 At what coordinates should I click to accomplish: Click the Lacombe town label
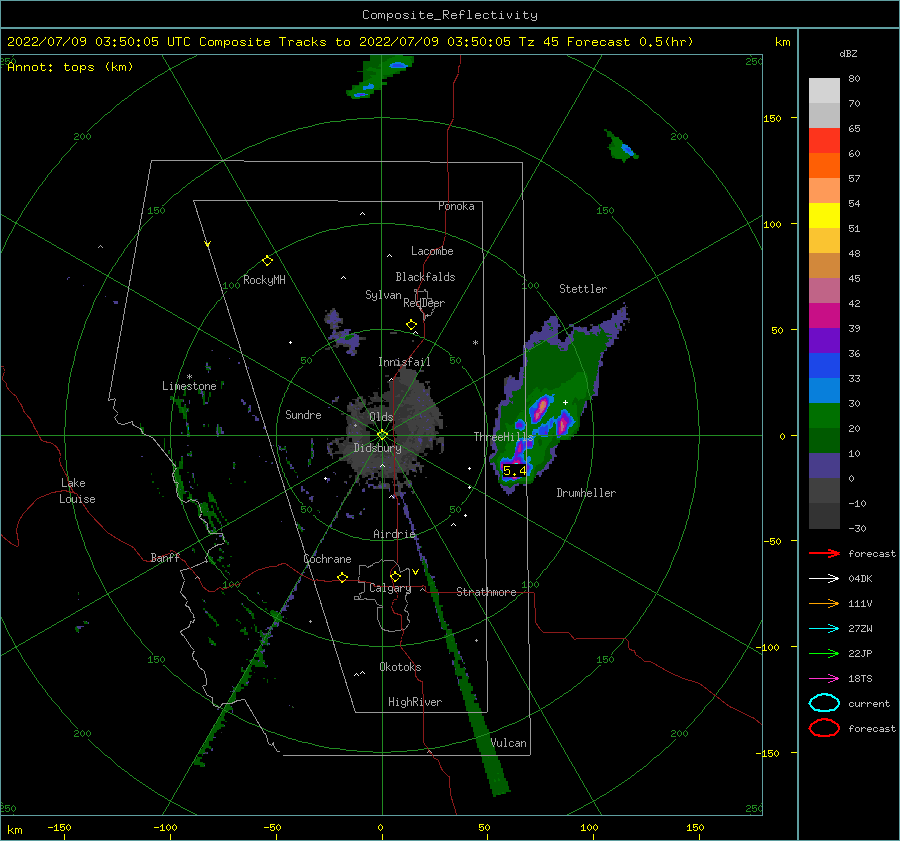pyautogui.click(x=432, y=251)
